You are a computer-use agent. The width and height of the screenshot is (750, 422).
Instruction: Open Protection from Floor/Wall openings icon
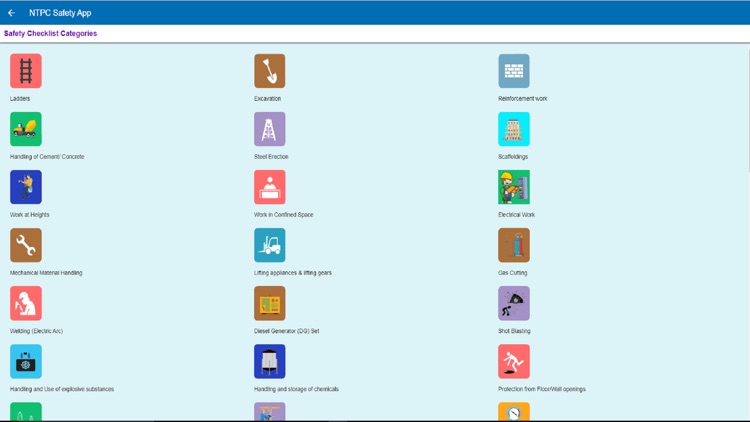coord(514,361)
